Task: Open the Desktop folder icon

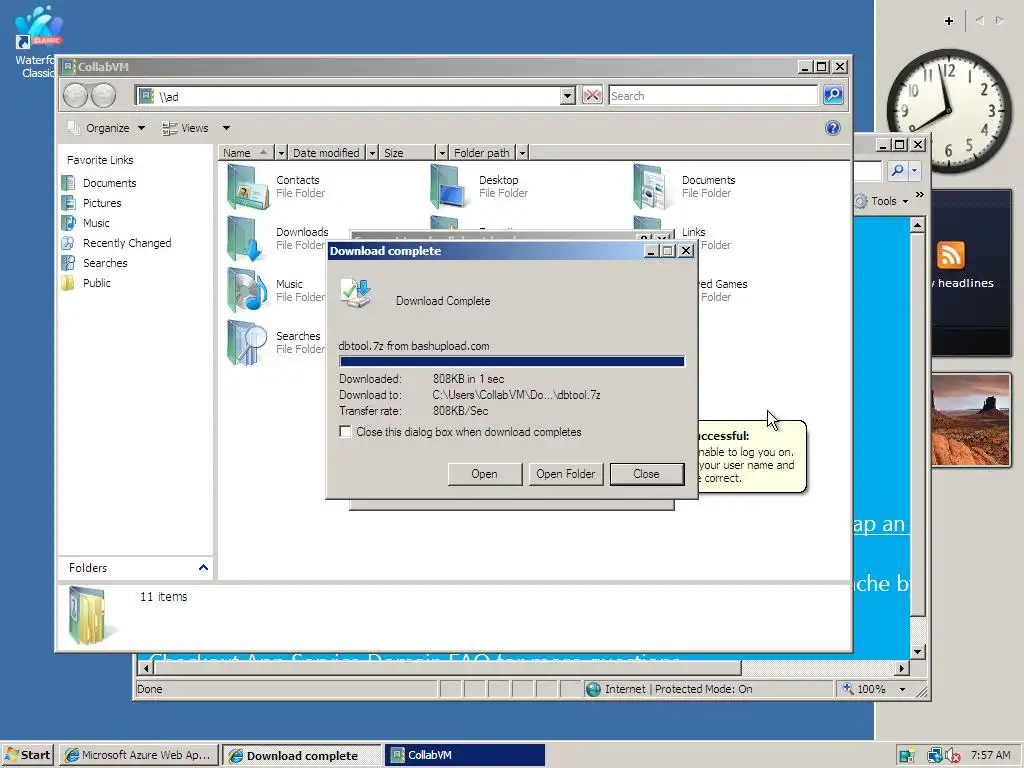Action: point(449,187)
